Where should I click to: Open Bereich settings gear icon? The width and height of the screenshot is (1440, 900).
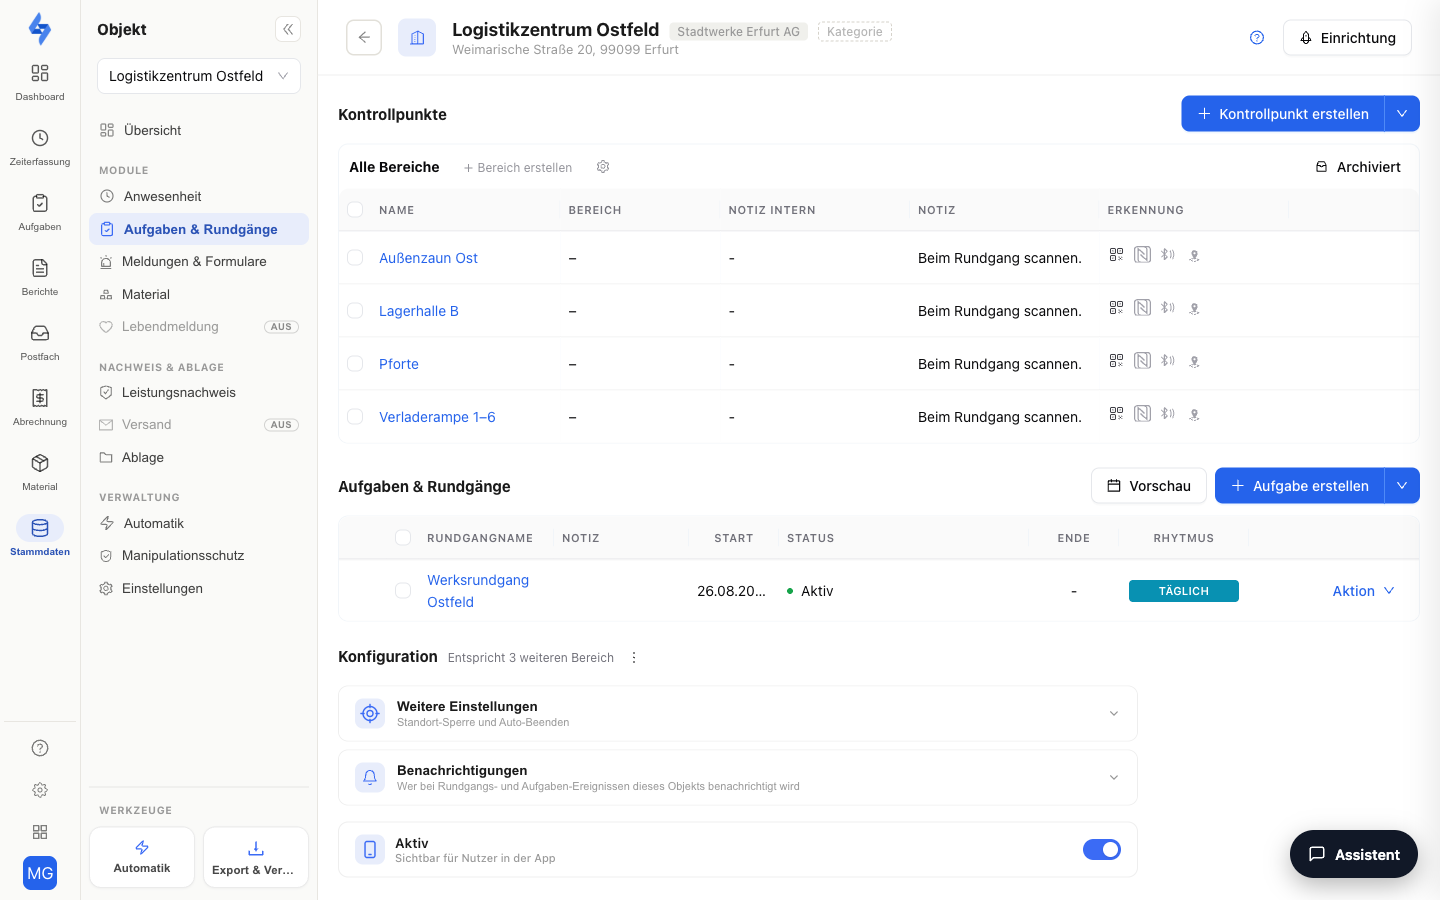click(603, 167)
